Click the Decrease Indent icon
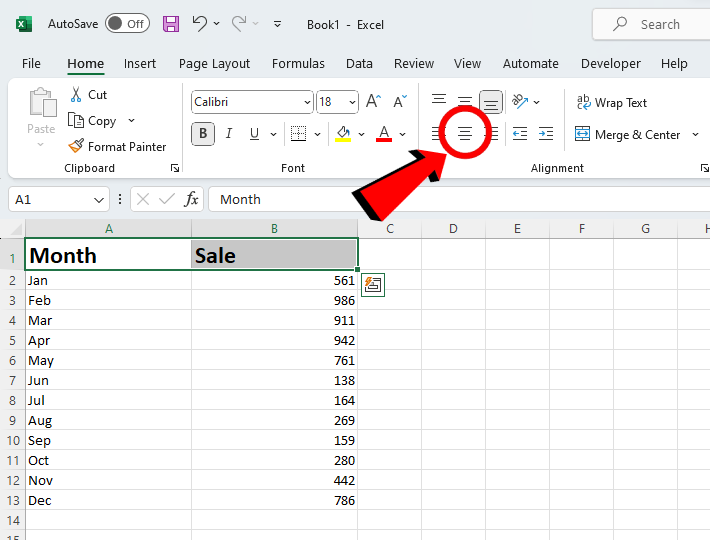This screenshot has height=540, width=710. (520, 134)
